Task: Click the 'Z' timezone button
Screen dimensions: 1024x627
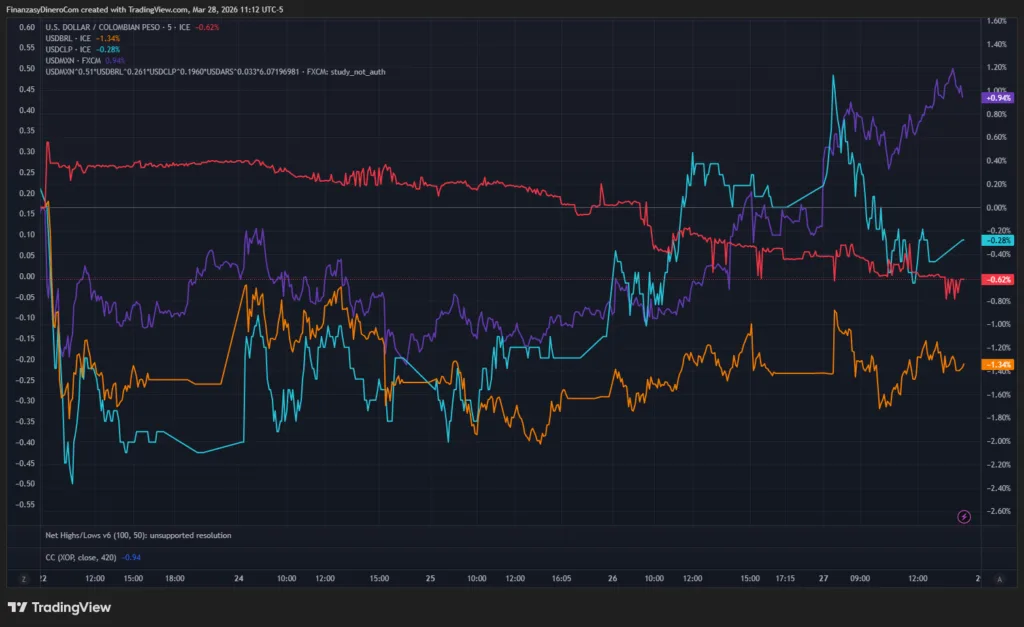Action: pos(22,579)
